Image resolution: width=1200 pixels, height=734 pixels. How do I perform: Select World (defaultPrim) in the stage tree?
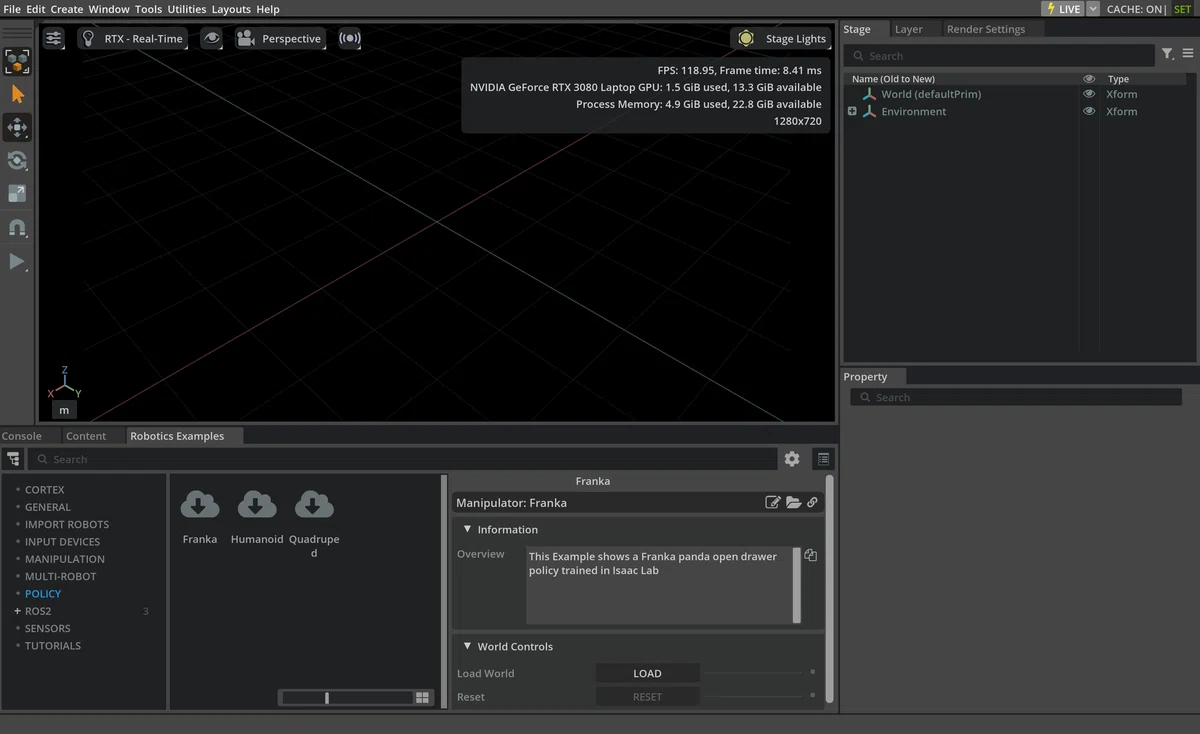click(931, 94)
